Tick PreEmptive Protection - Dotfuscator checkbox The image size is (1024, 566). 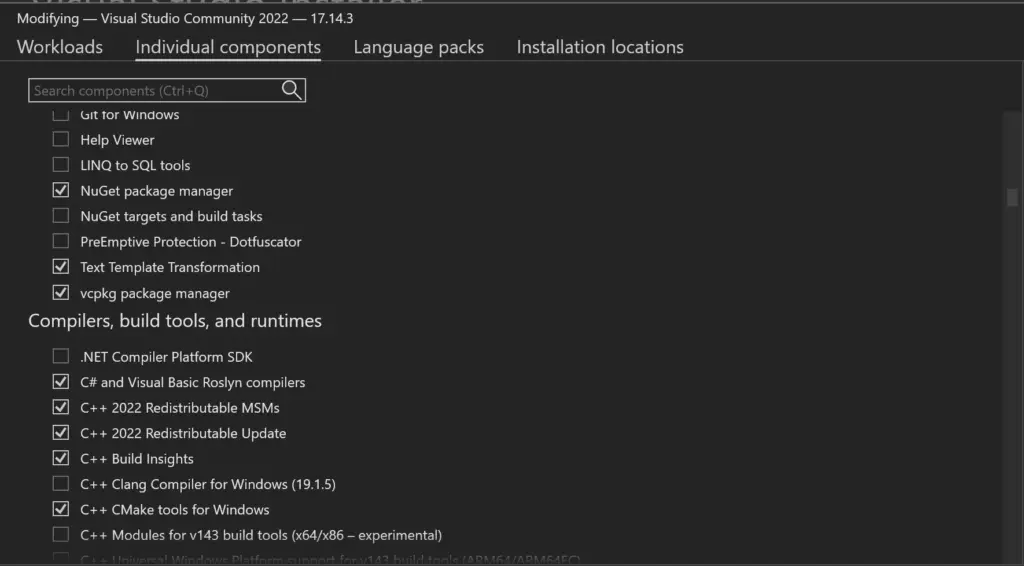pos(61,242)
